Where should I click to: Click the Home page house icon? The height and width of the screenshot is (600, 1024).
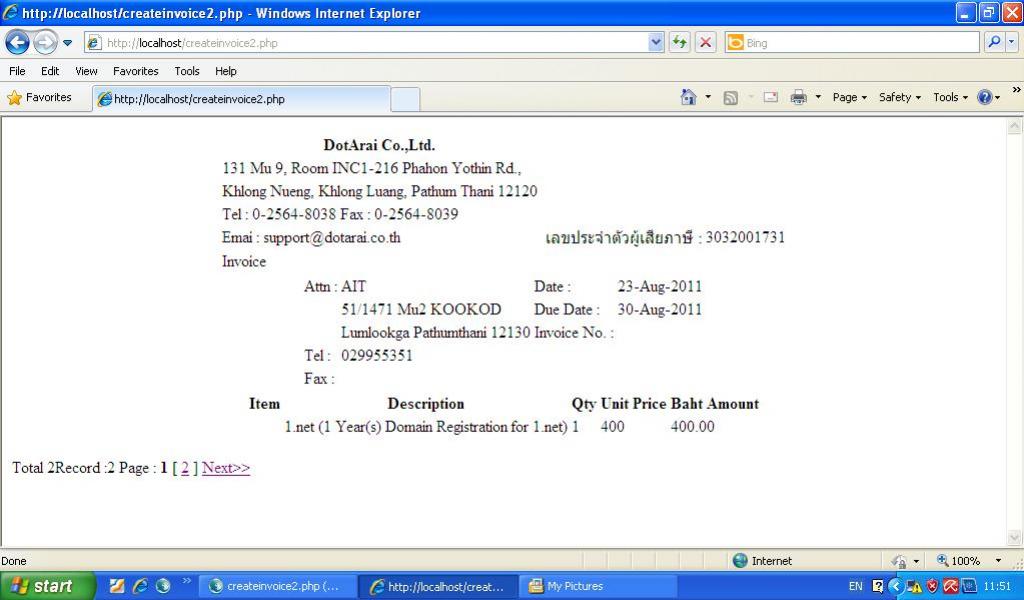pyautogui.click(x=688, y=97)
